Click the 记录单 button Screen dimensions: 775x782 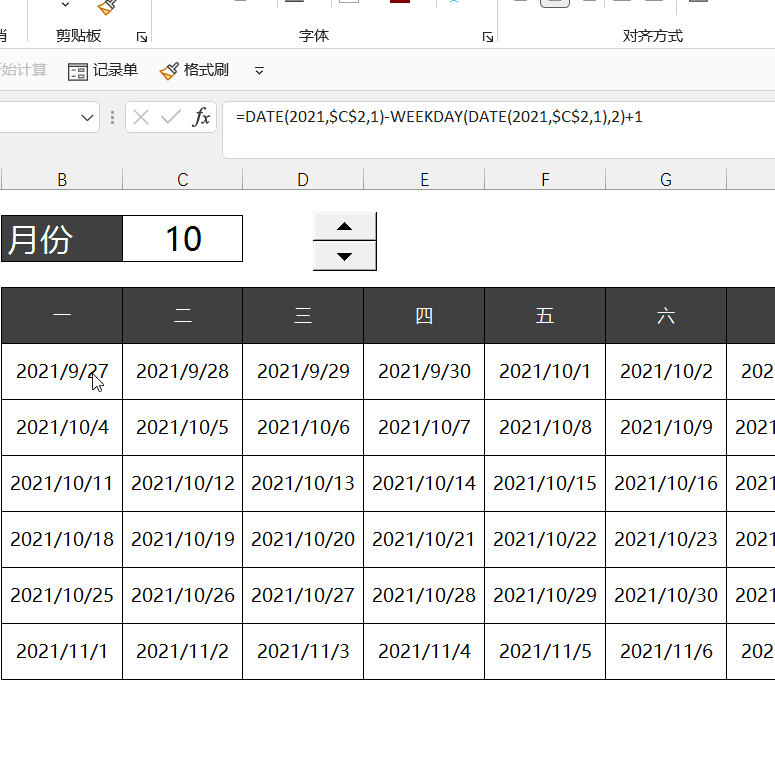click(103, 70)
